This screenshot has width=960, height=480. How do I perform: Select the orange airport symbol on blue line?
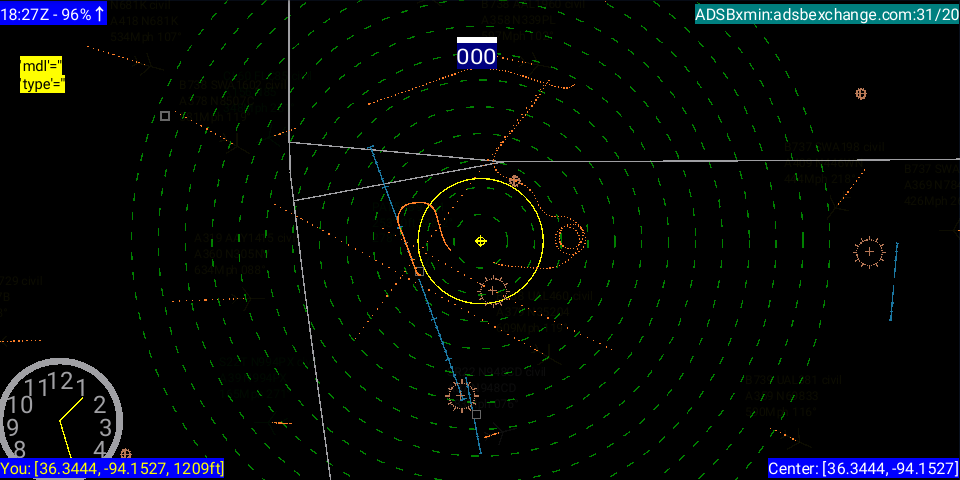(x=461, y=395)
